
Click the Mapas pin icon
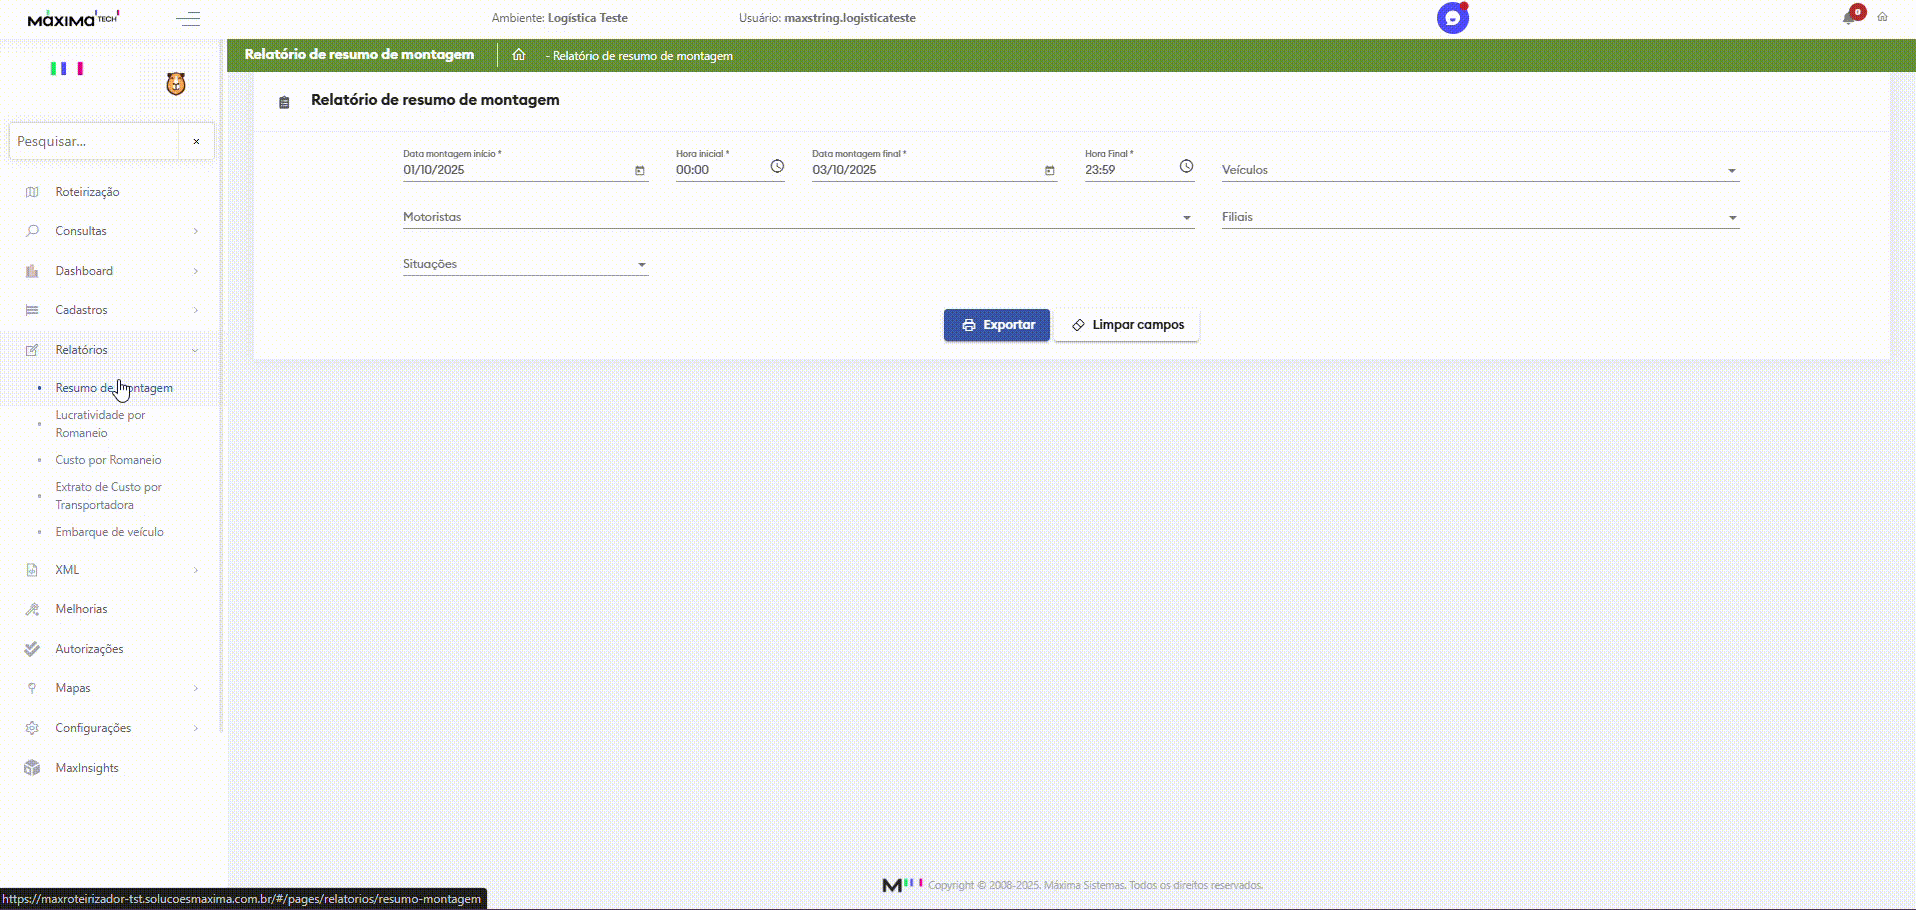coord(32,688)
